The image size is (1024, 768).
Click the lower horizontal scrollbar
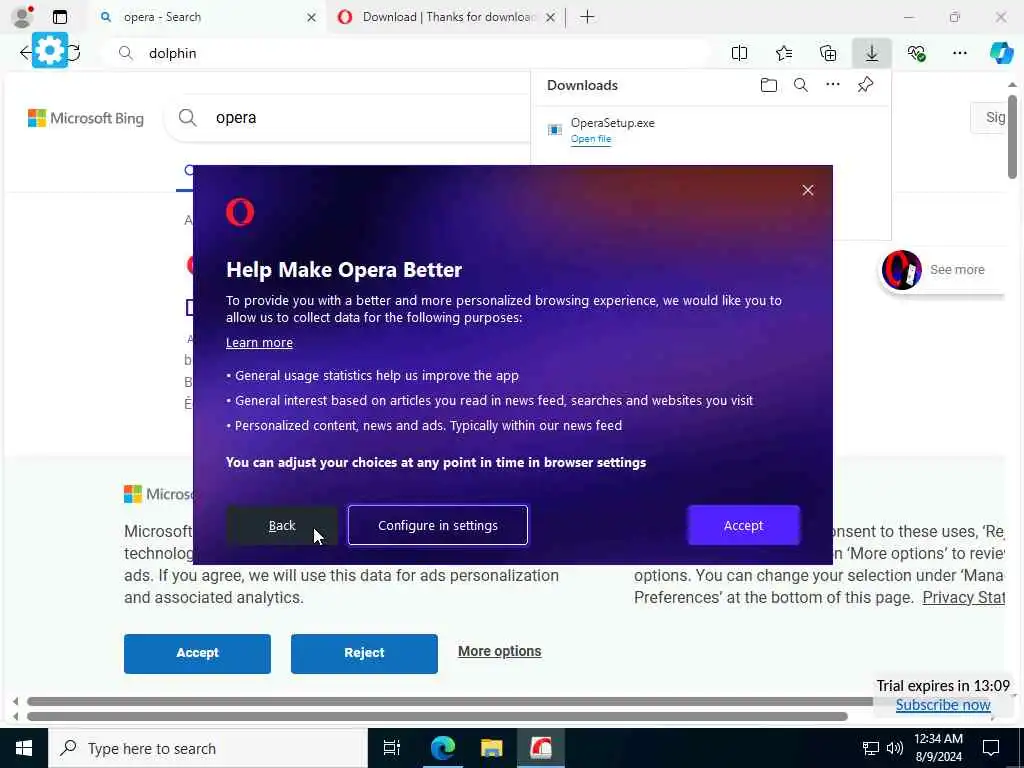pos(437,716)
